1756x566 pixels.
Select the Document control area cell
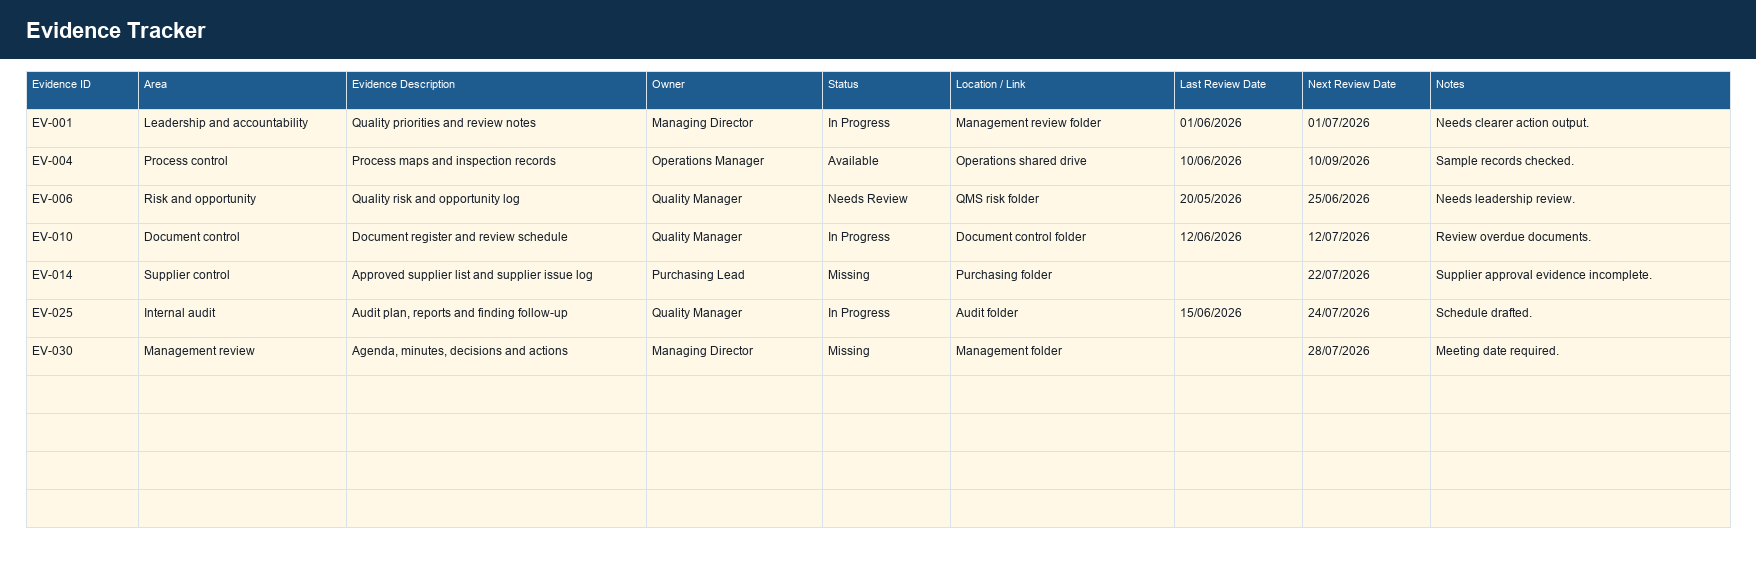pos(242,242)
